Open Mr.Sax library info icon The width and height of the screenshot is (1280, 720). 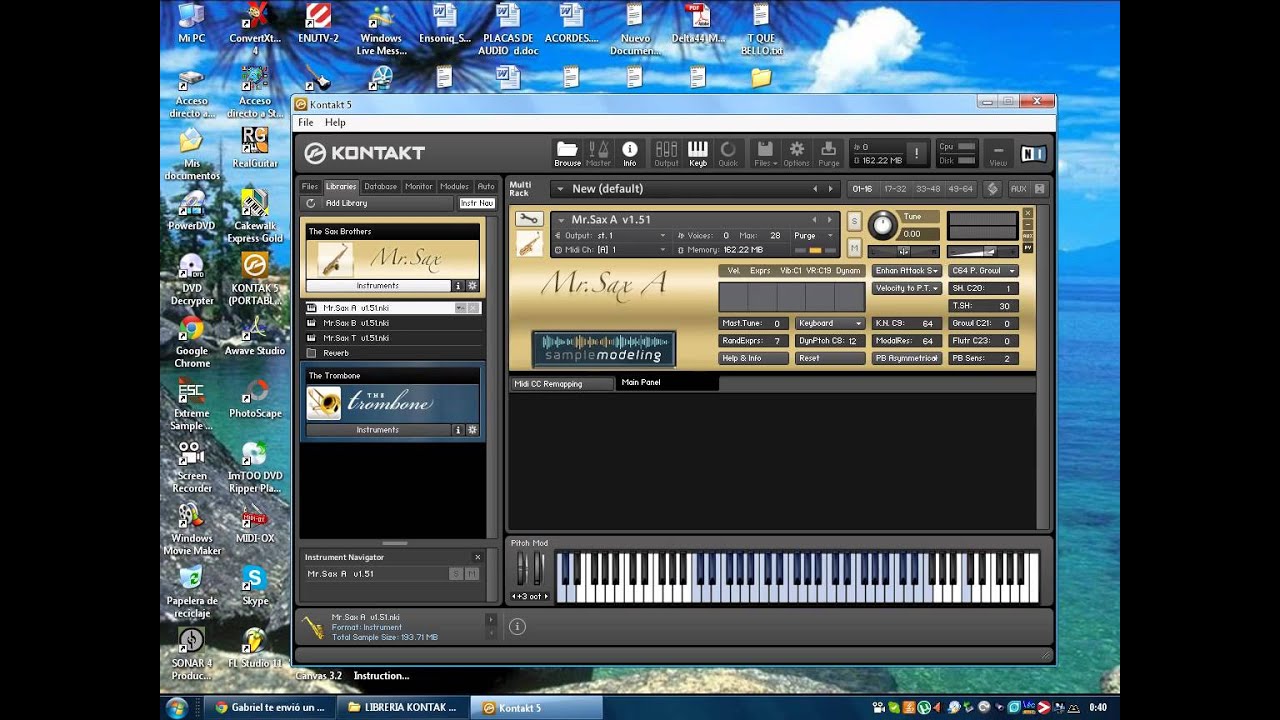[x=459, y=286]
